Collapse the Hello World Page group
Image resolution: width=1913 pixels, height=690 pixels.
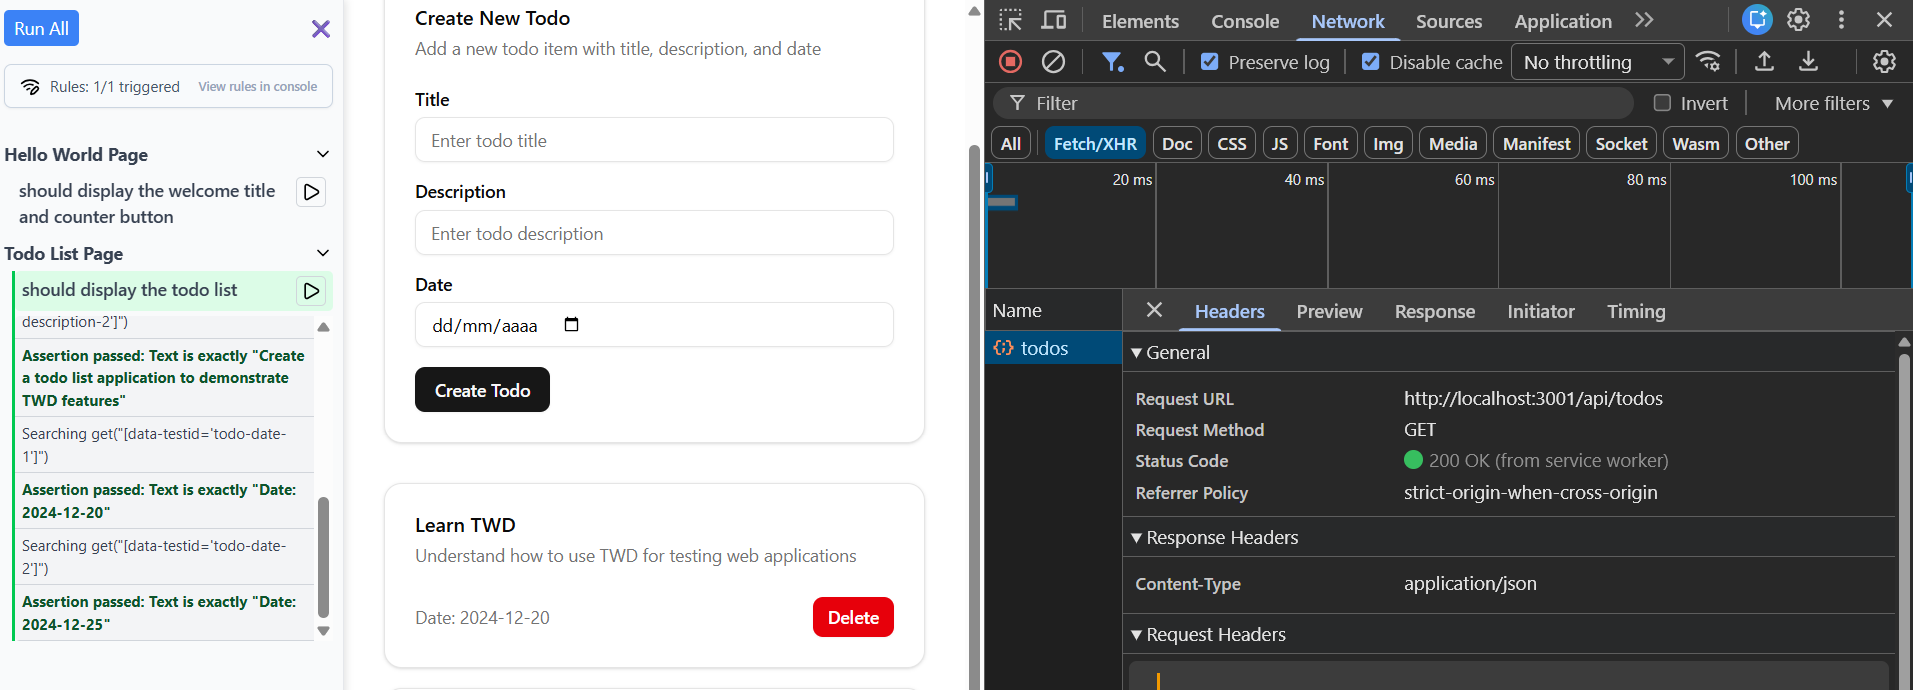322,154
